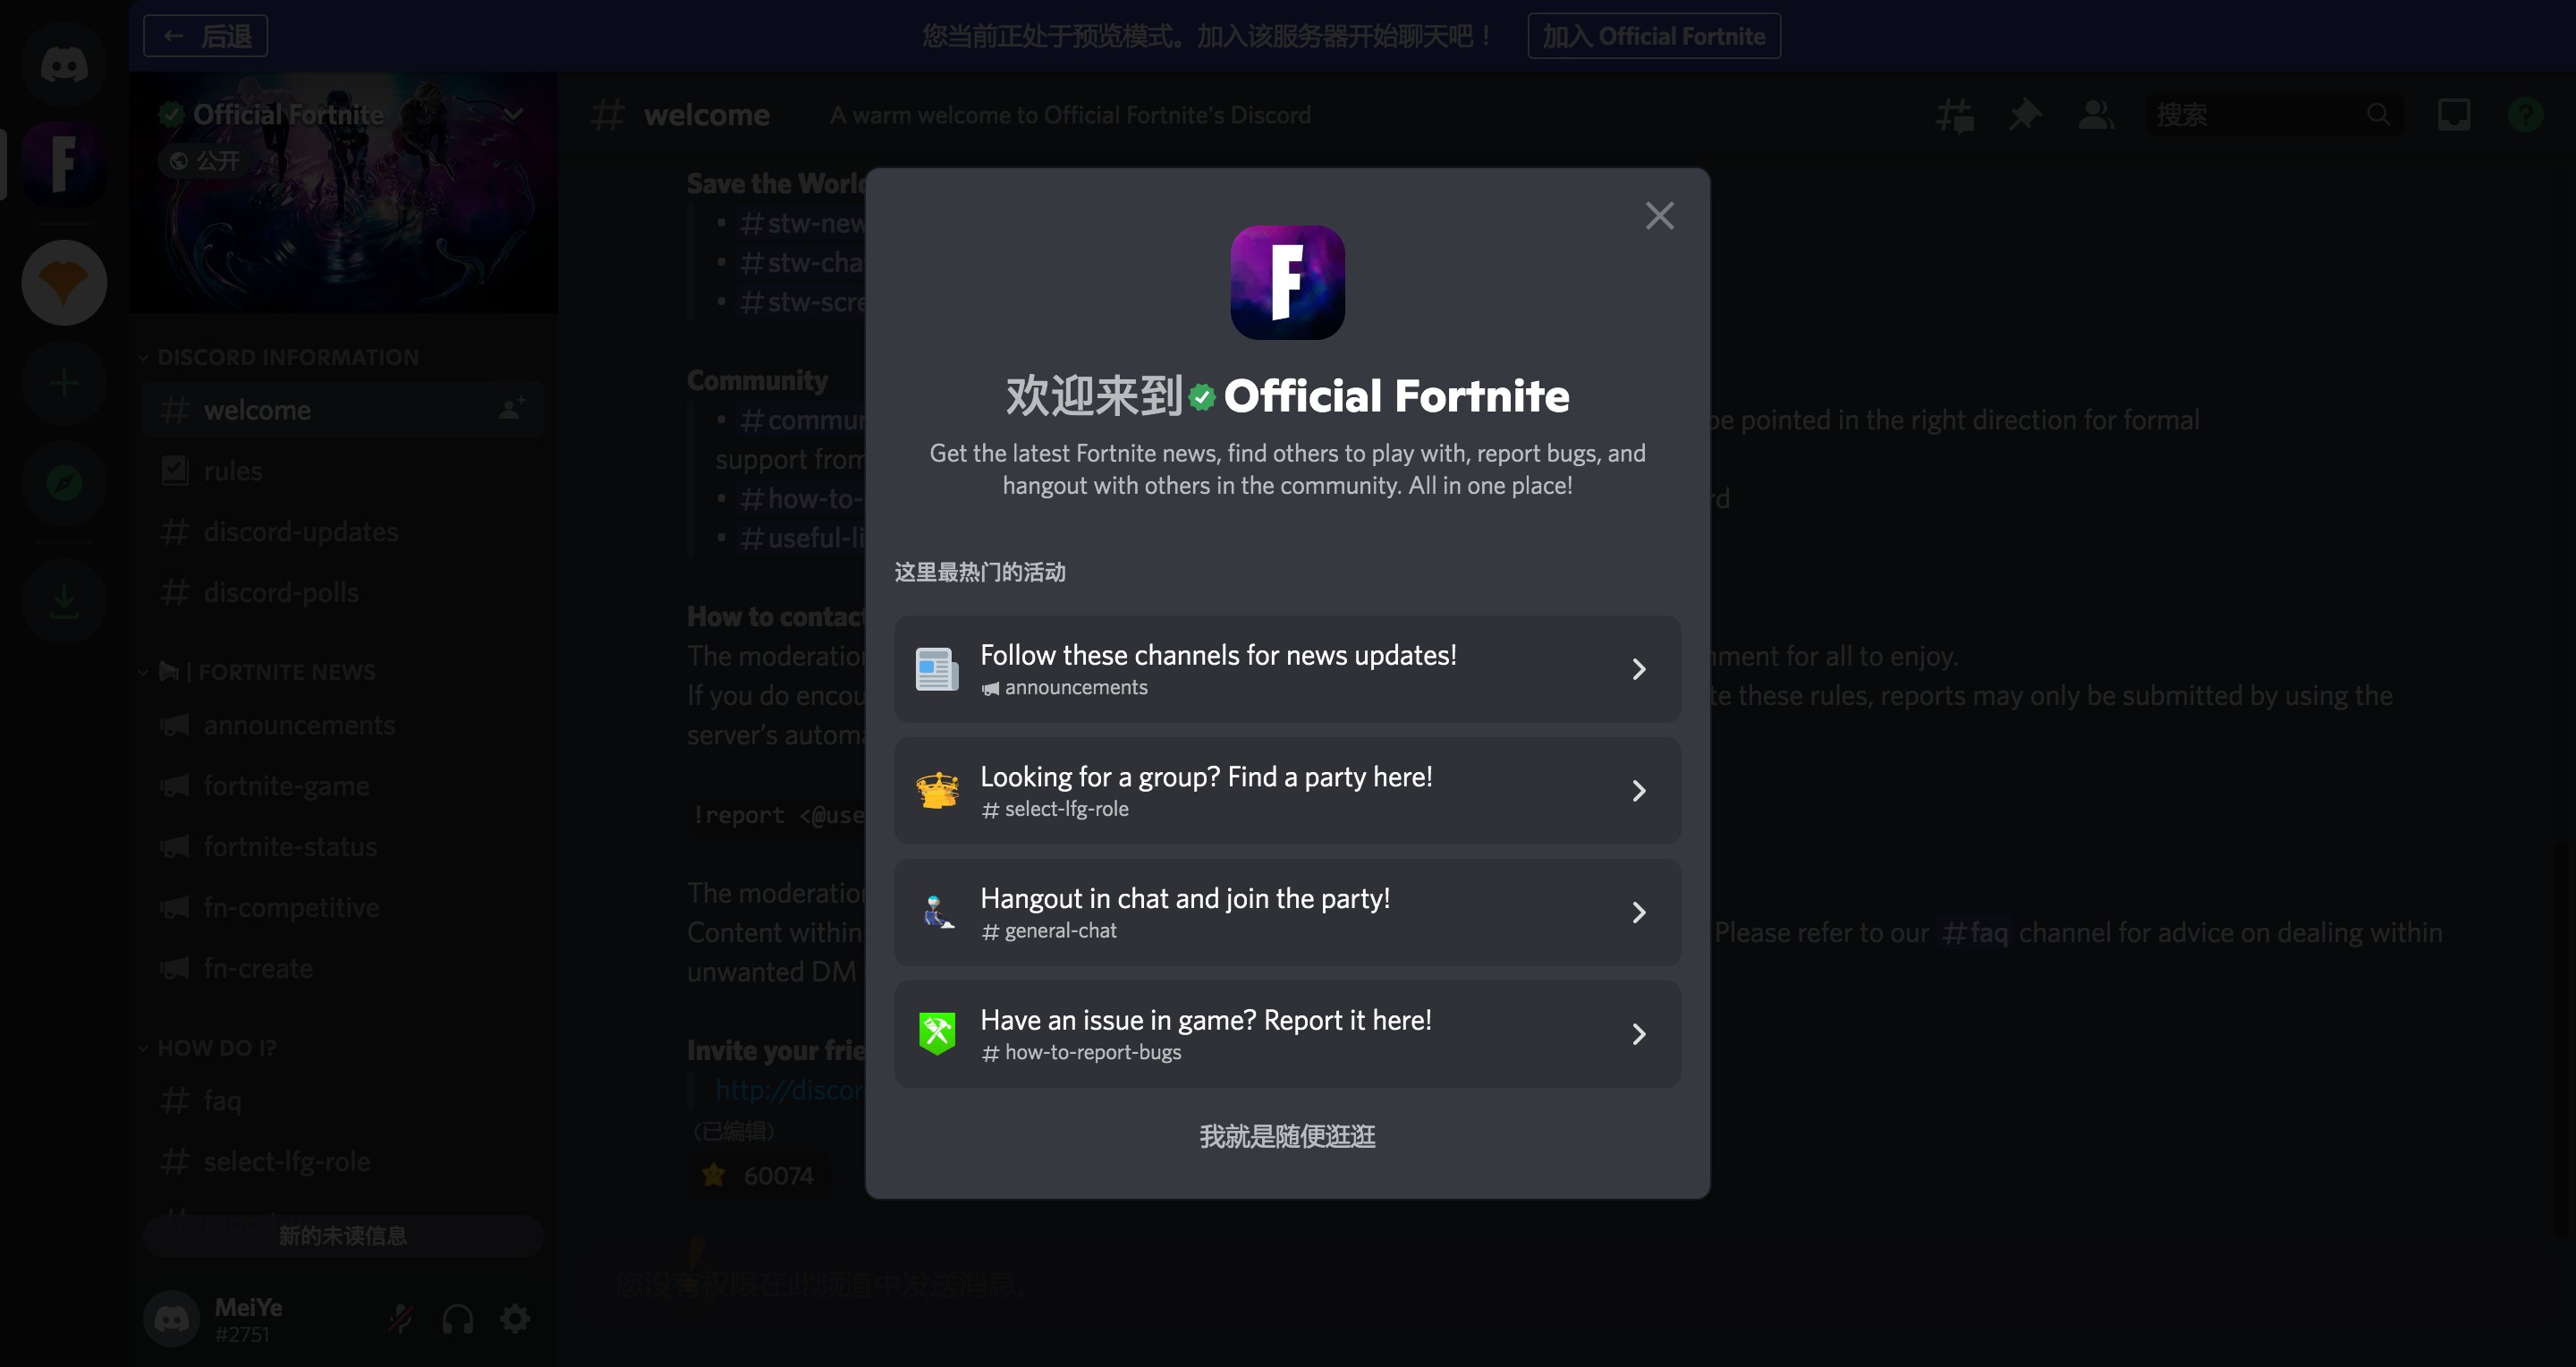The image size is (2576, 1367).
Task: Select the select-lfg-role channel in sidebar
Action: click(343, 1162)
